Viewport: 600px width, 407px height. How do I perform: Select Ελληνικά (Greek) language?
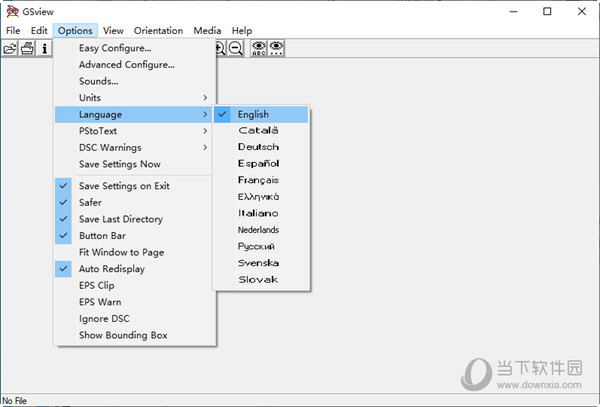pos(261,197)
